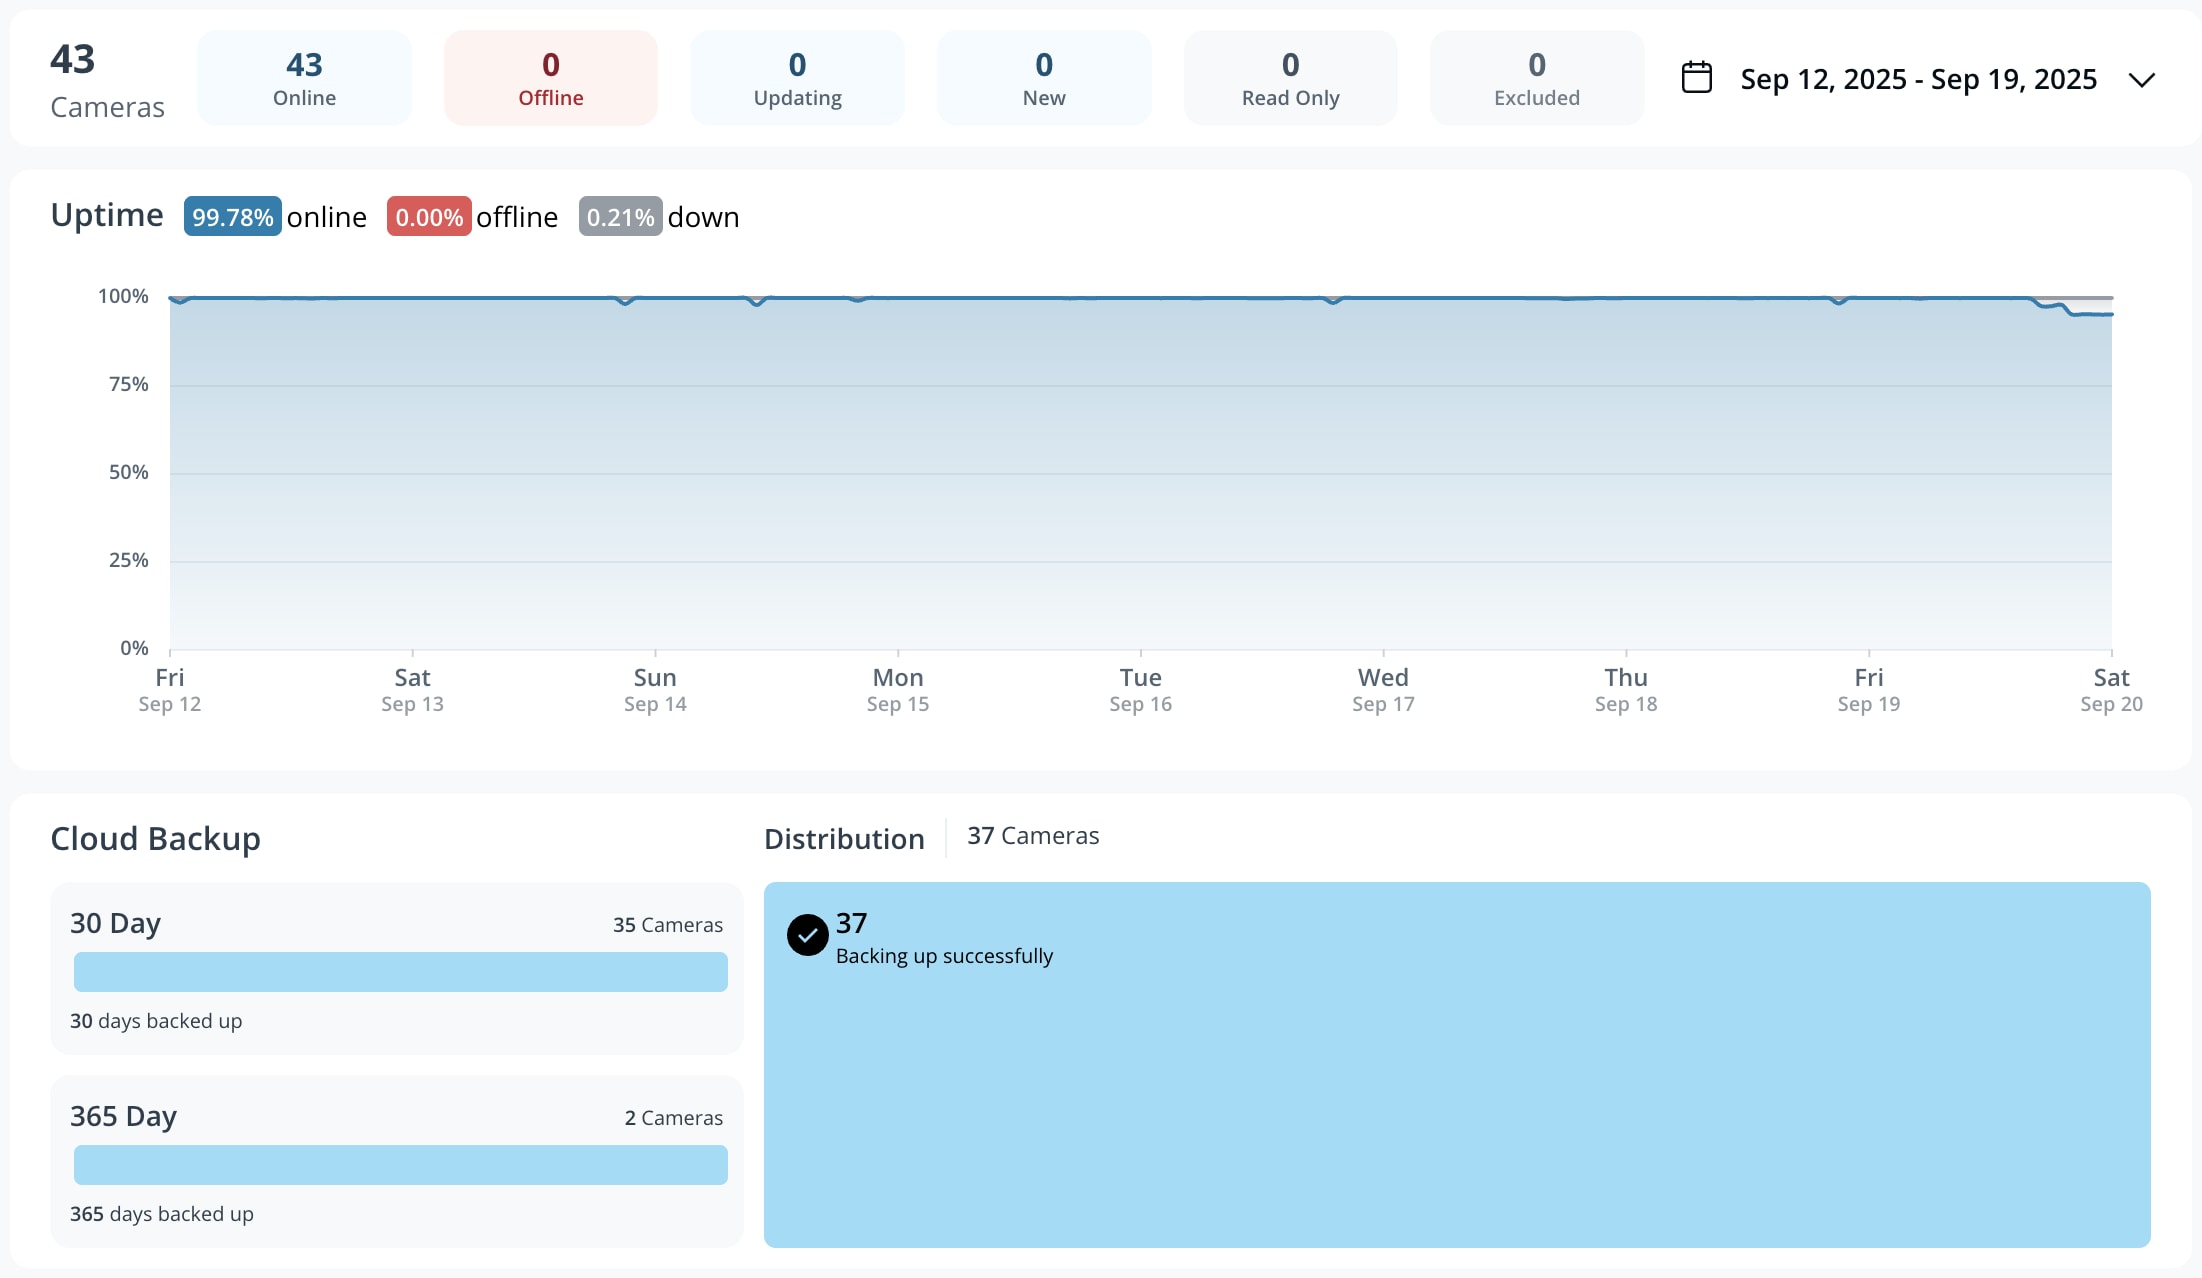Image resolution: width=2202 pixels, height=1278 pixels.
Task: Click the checkmark icon beside backing up count
Action: point(806,936)
